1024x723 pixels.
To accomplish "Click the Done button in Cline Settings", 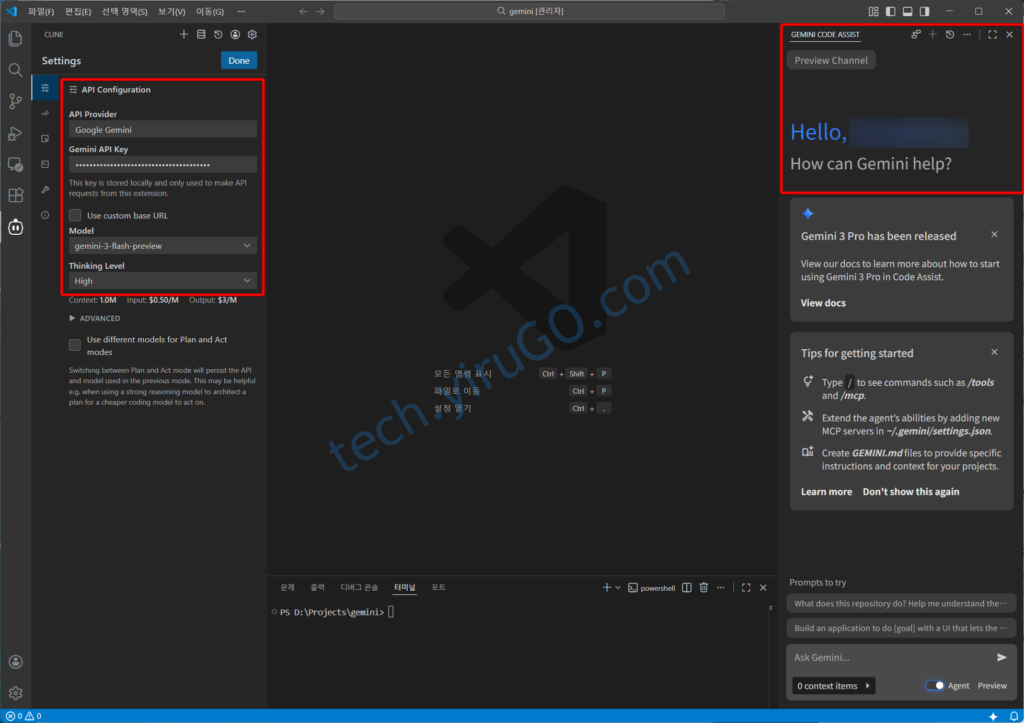I will pyautogui.click(x=238, y=60).
